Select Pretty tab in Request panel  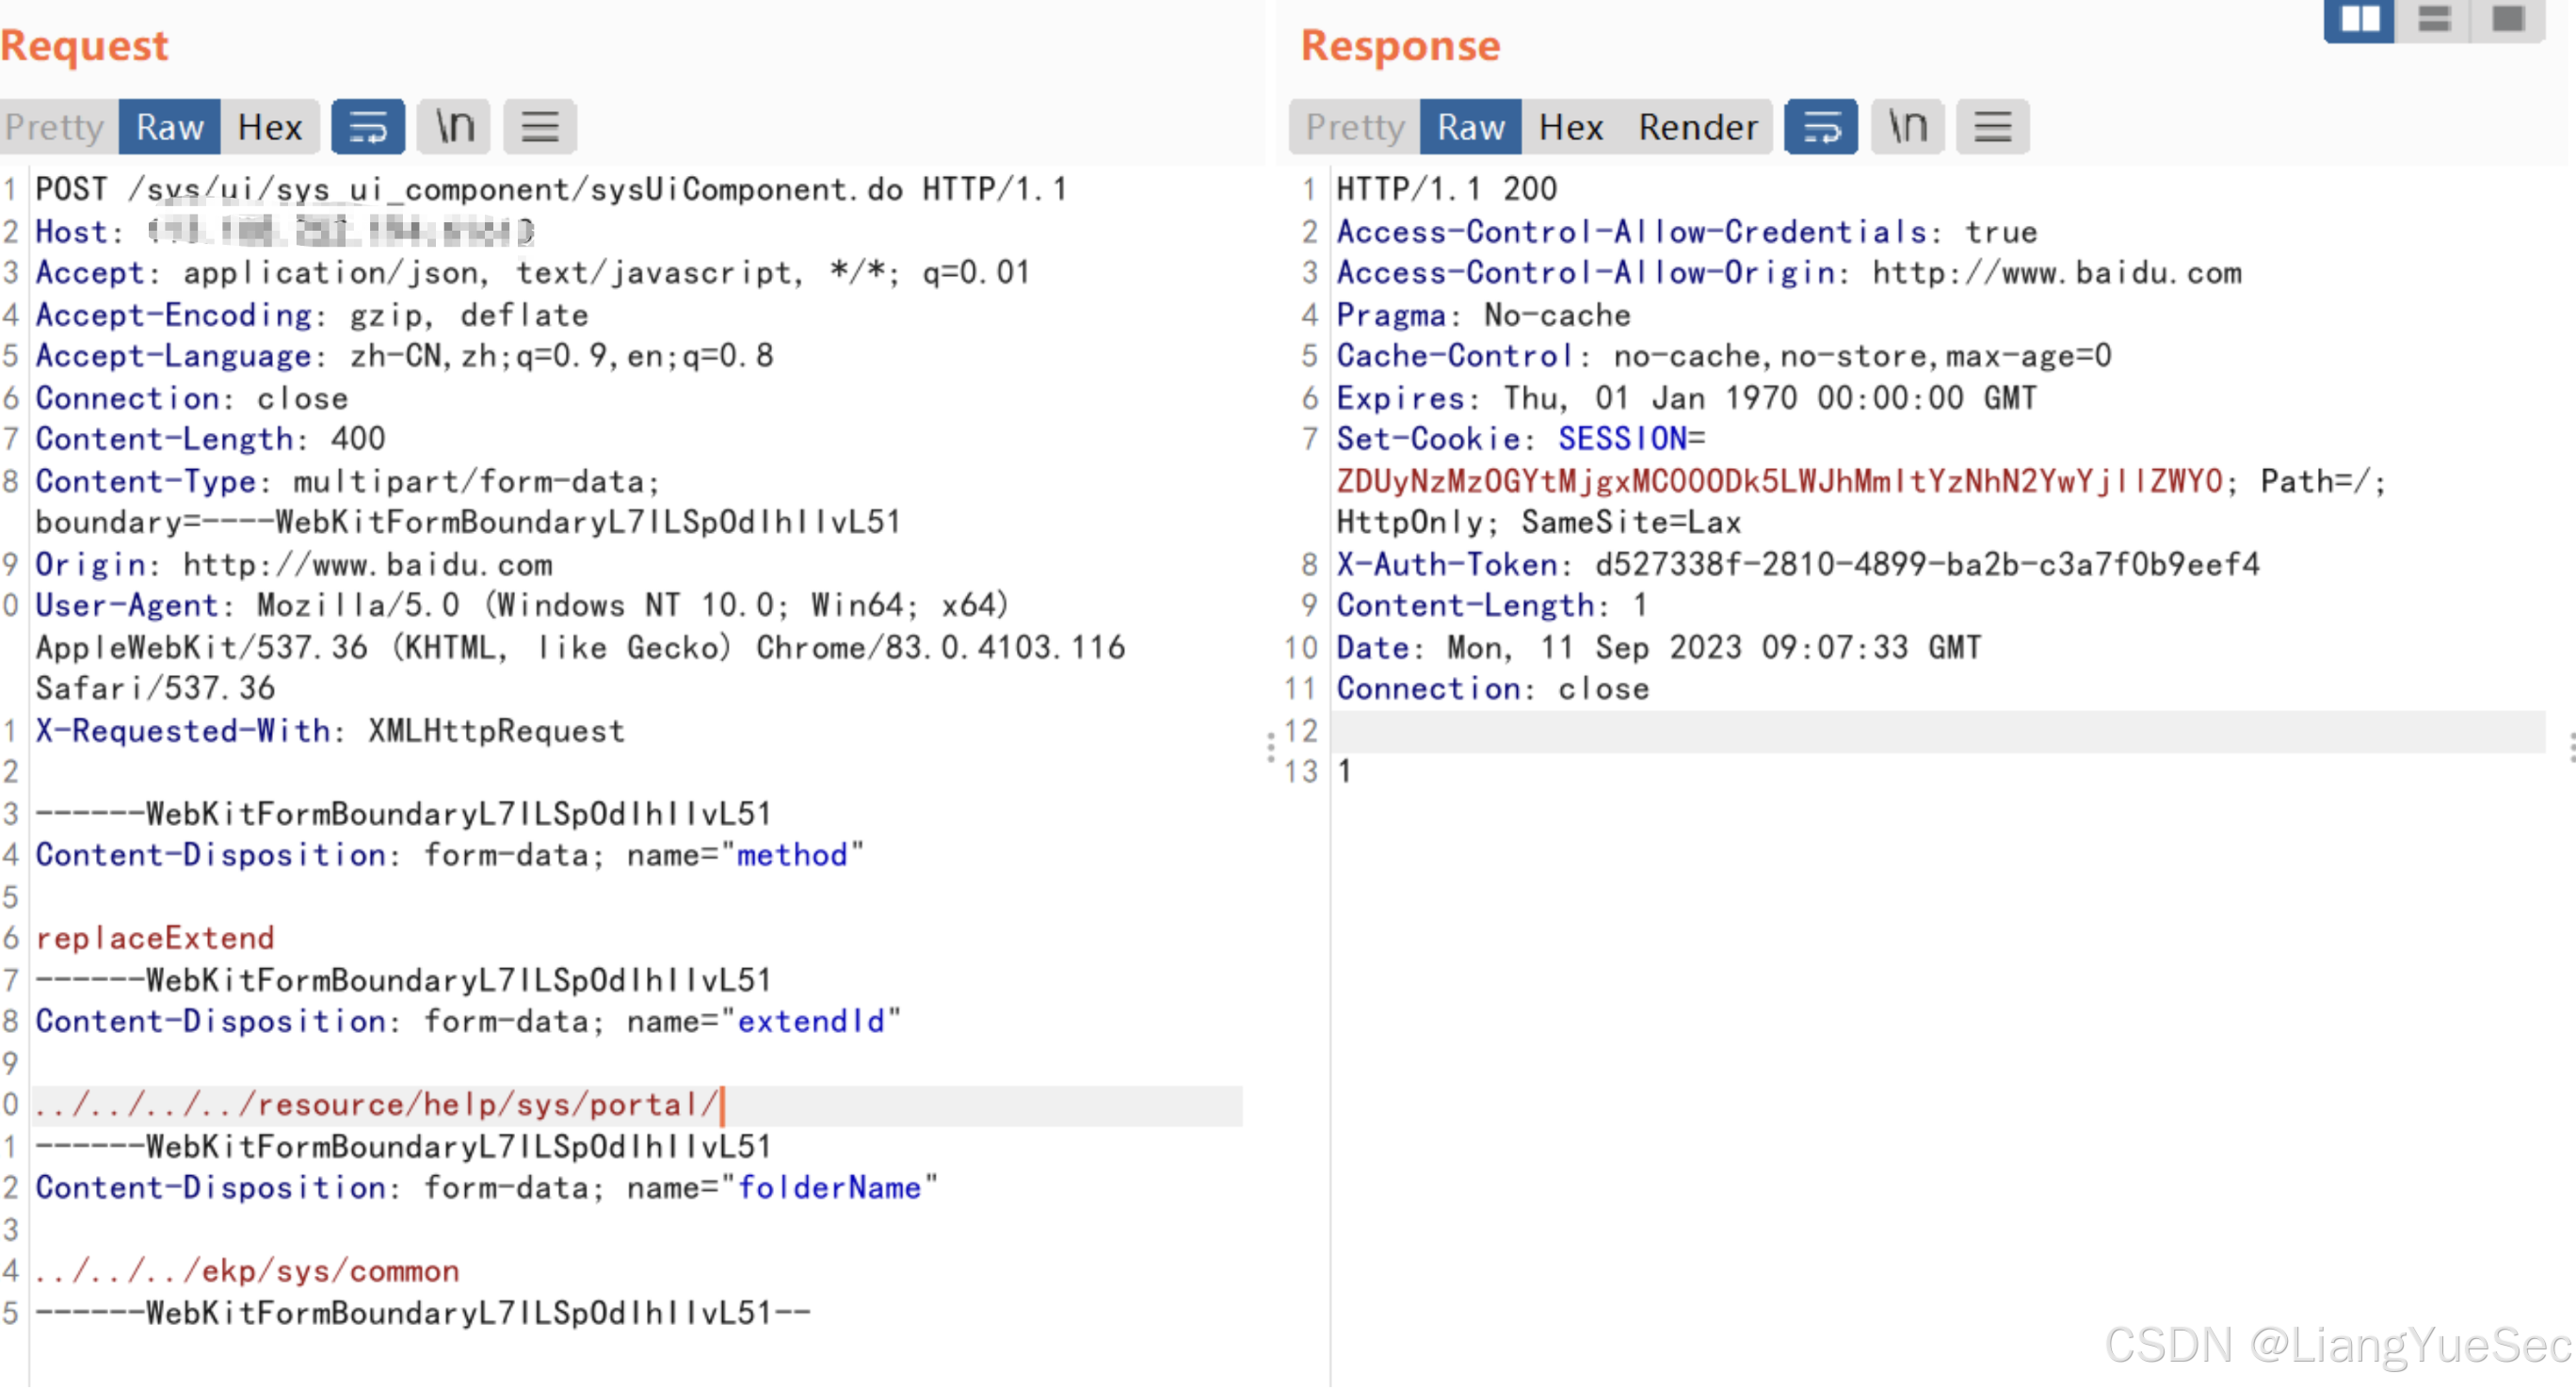coord(55,127)
